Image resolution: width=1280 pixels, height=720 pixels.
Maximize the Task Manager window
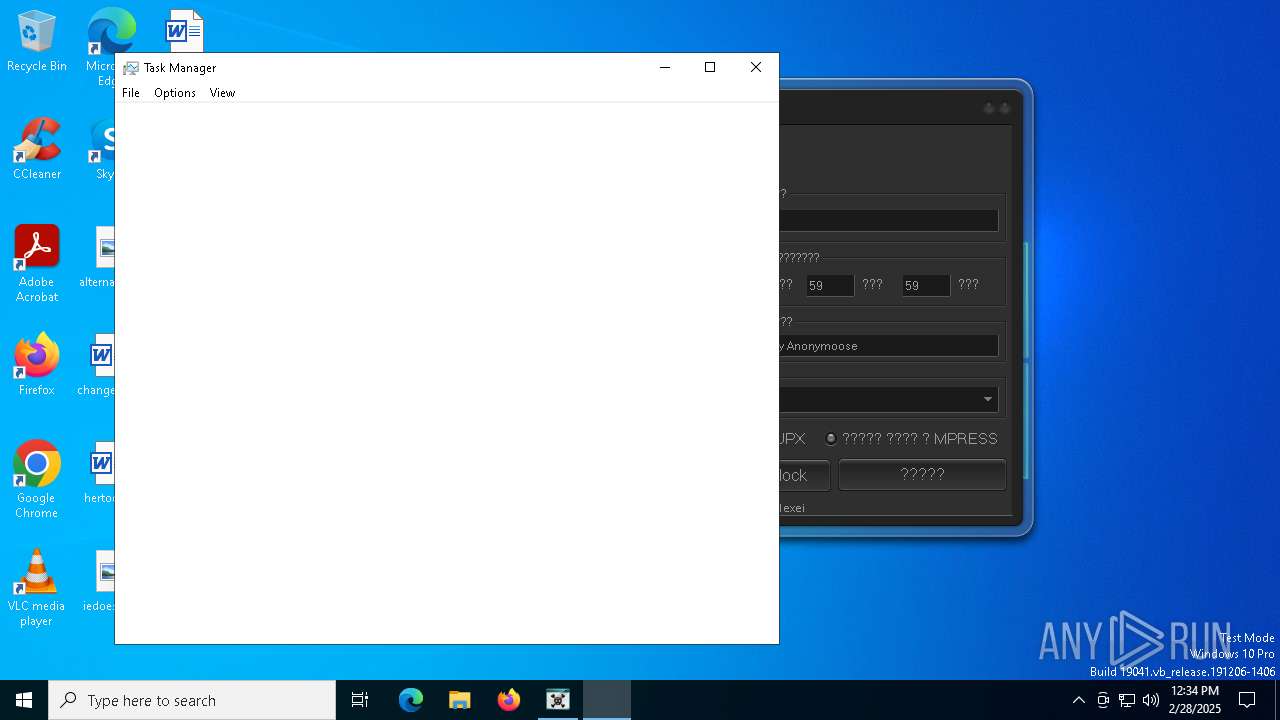710,67
